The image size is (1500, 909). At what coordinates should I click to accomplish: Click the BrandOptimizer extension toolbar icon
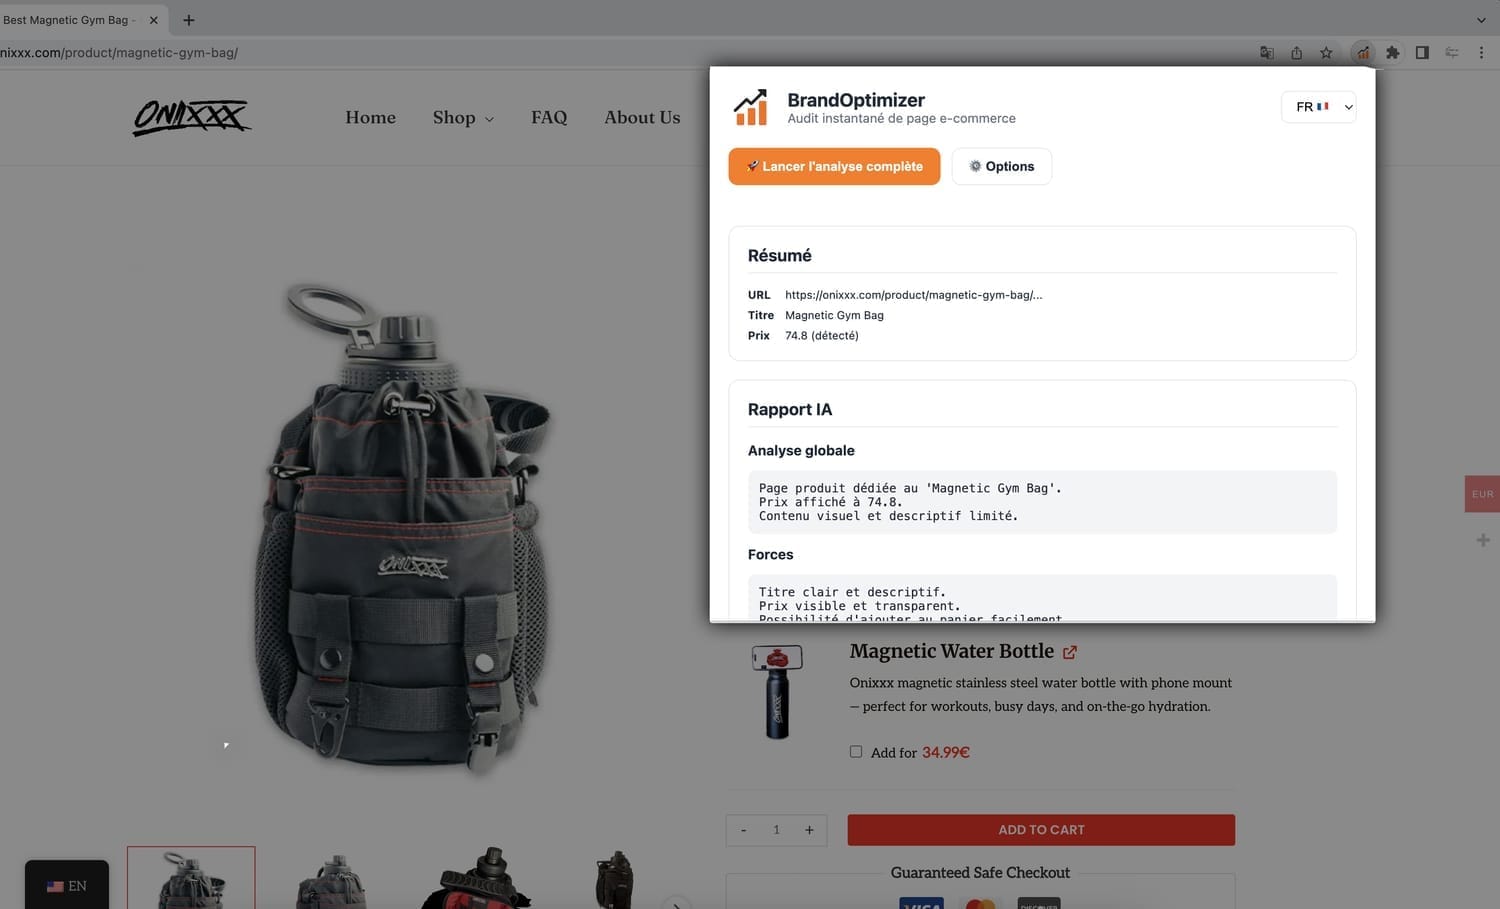tap(1363, 53)
